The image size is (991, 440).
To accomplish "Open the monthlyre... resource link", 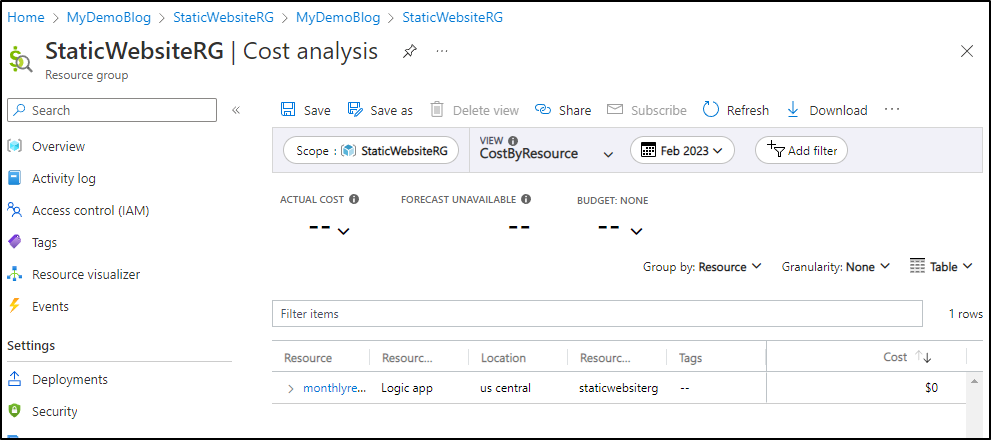I will [x=334, y=388].
